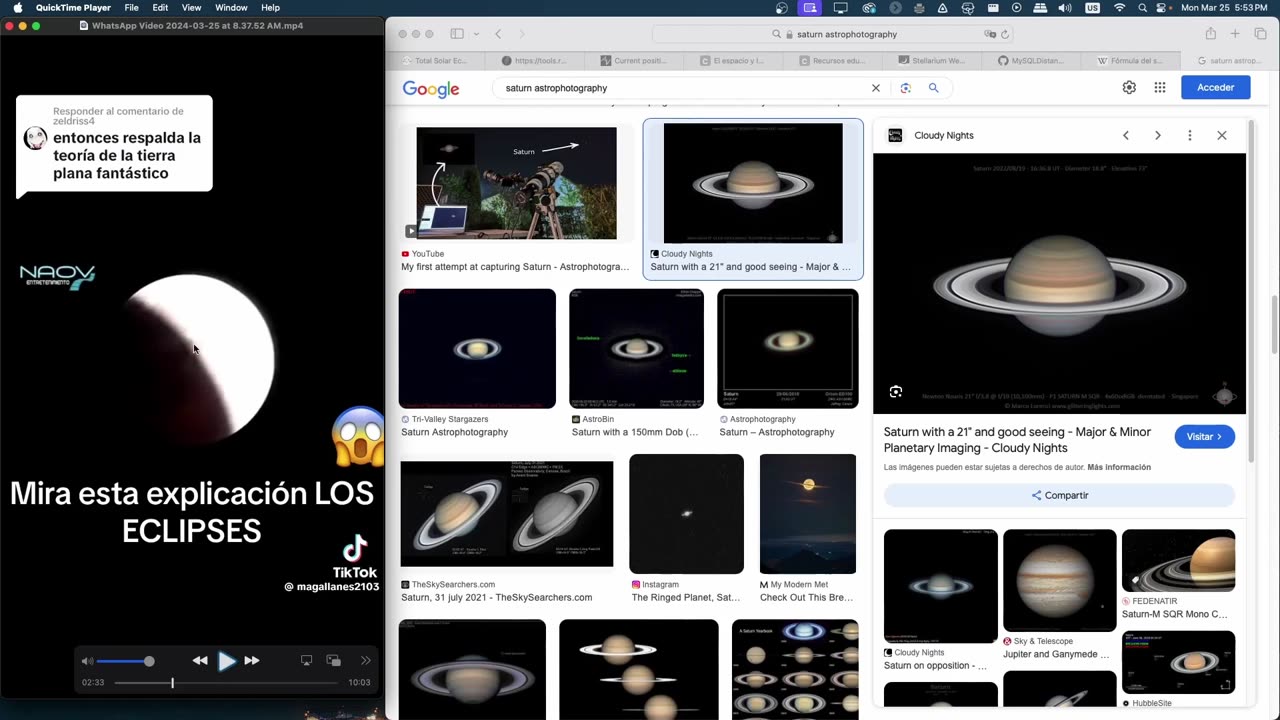Viewport: 1280px width, 720px height.
Task: Open the File menu
Action: tap(131, 7)
